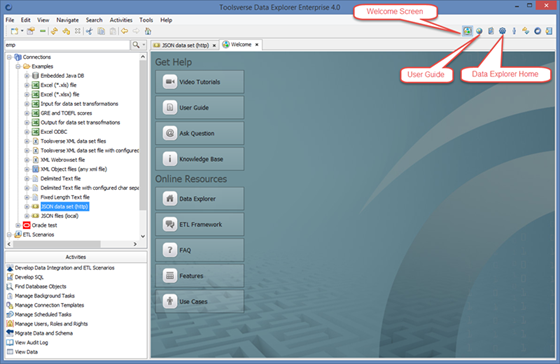Click the Oracle test red database icon
Image resolution: width=560 pixels, height=364 pixels.
coord(26,225)
